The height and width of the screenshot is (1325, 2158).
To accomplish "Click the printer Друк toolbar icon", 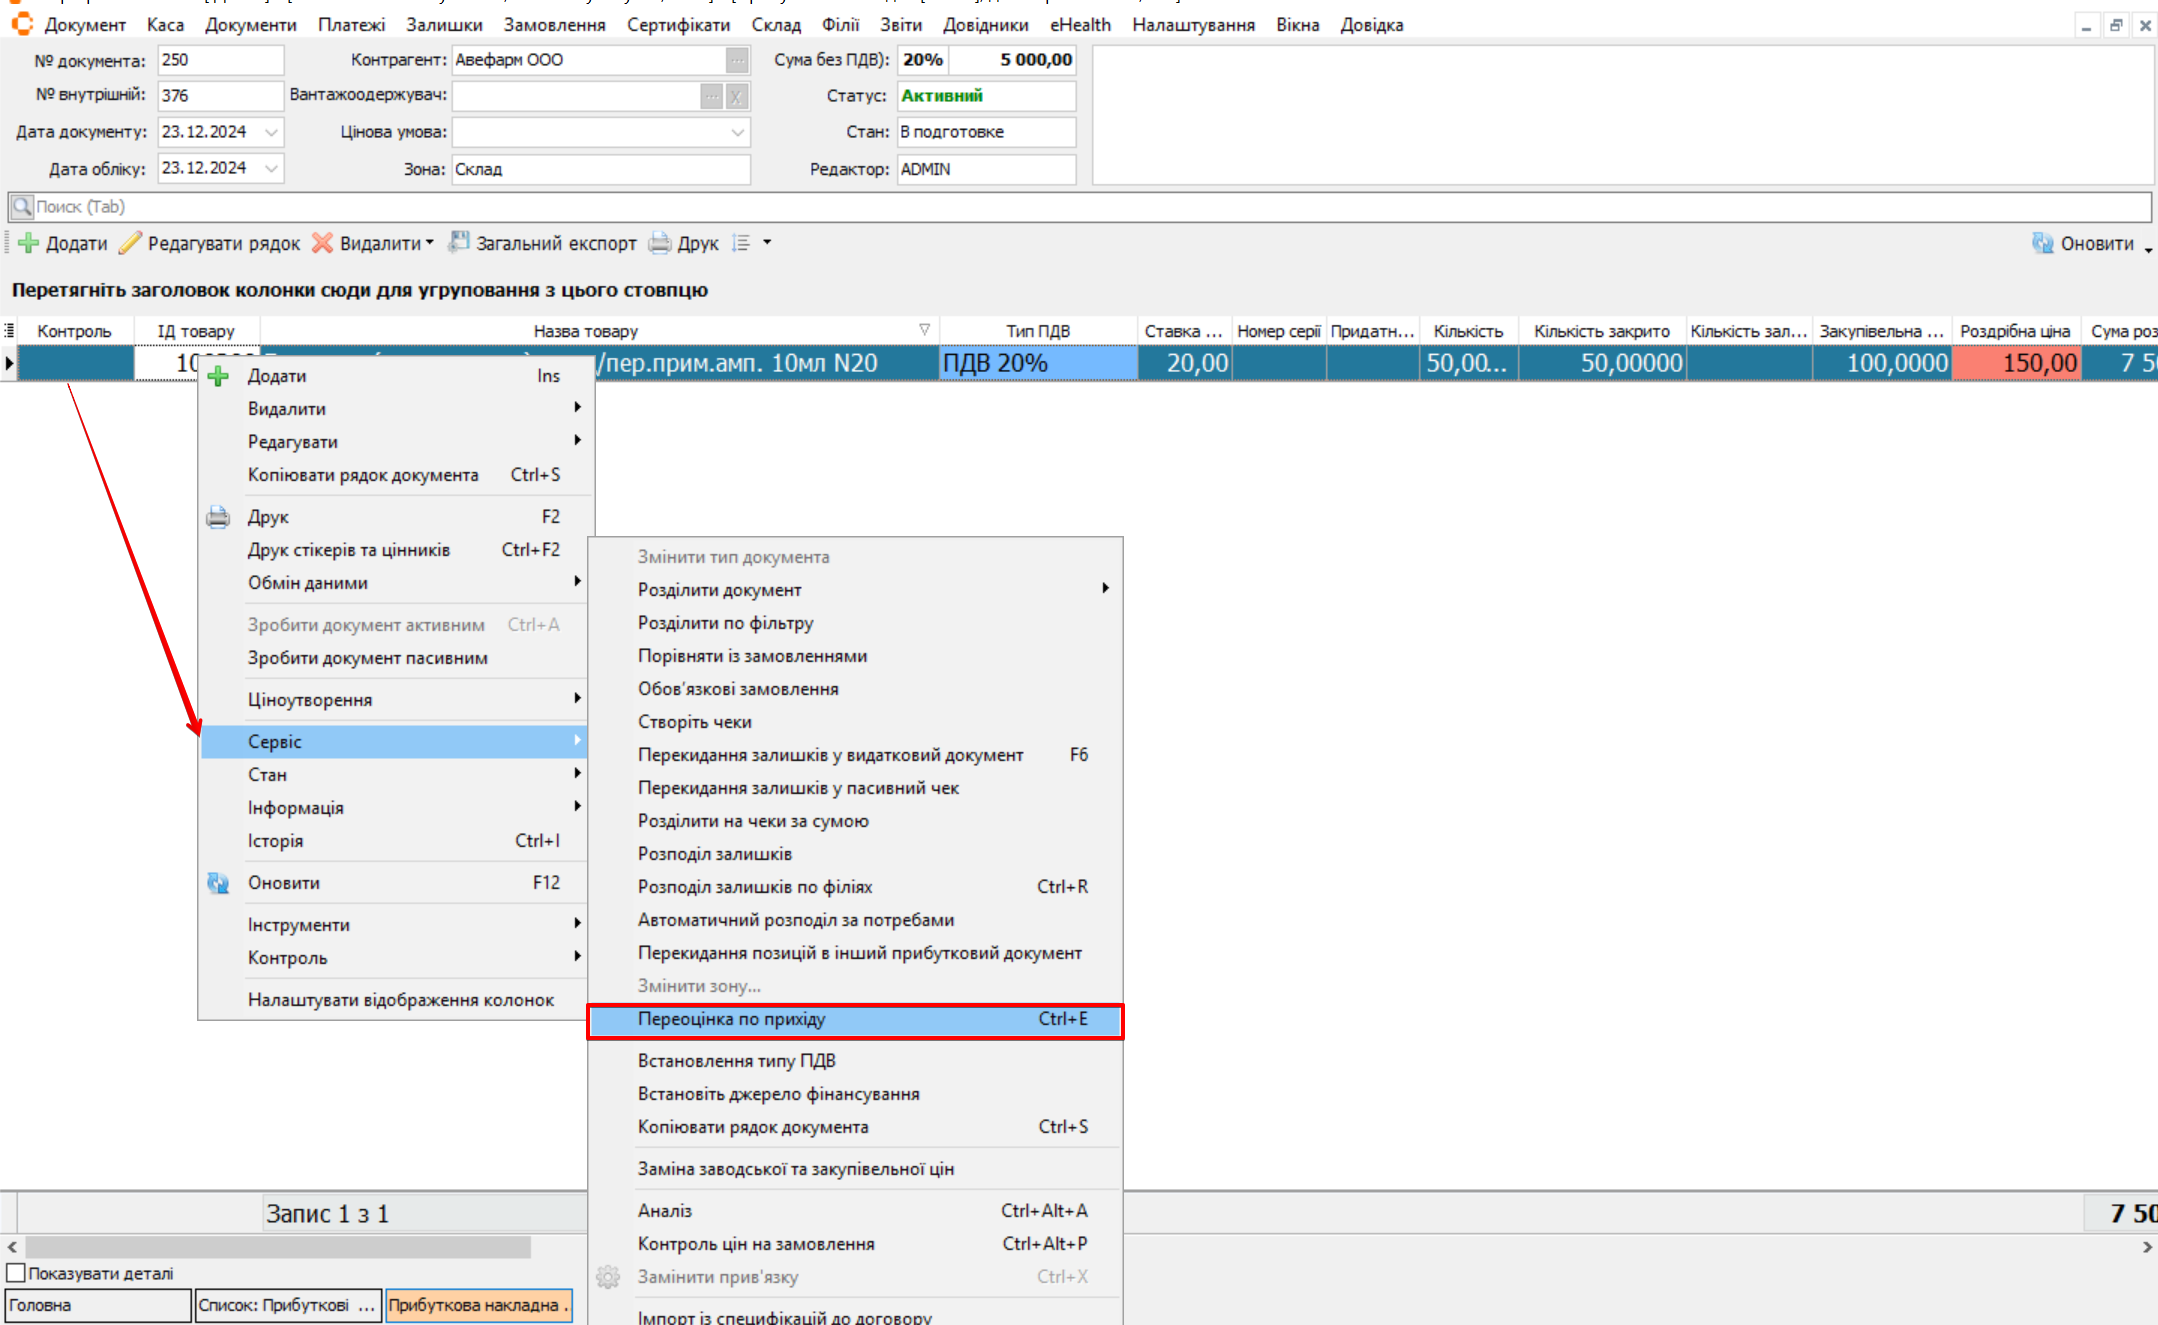I will tap(660, 243).
